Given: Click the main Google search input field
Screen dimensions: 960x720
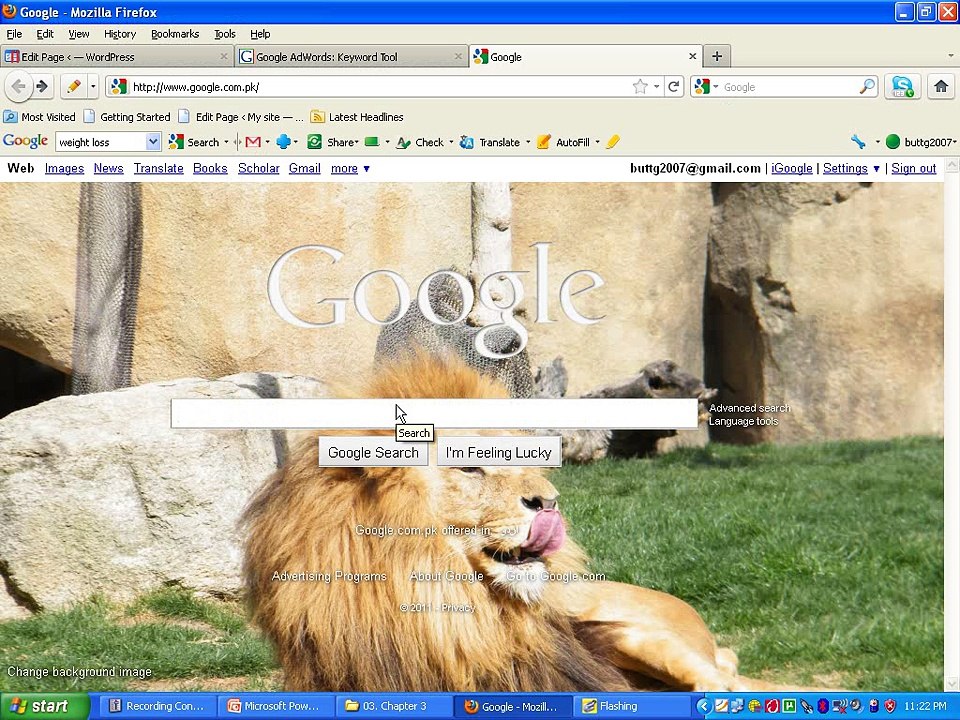Looking at the screenshot, I should point(434,413).
